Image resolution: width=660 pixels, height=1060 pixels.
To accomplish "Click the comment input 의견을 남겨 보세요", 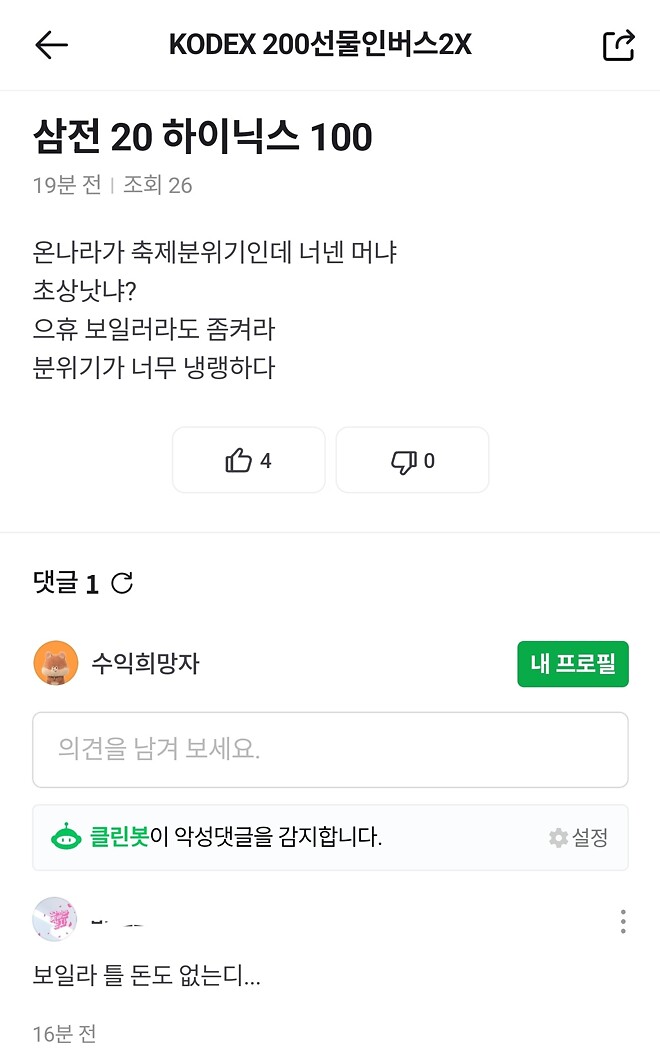I will point(330,750).
